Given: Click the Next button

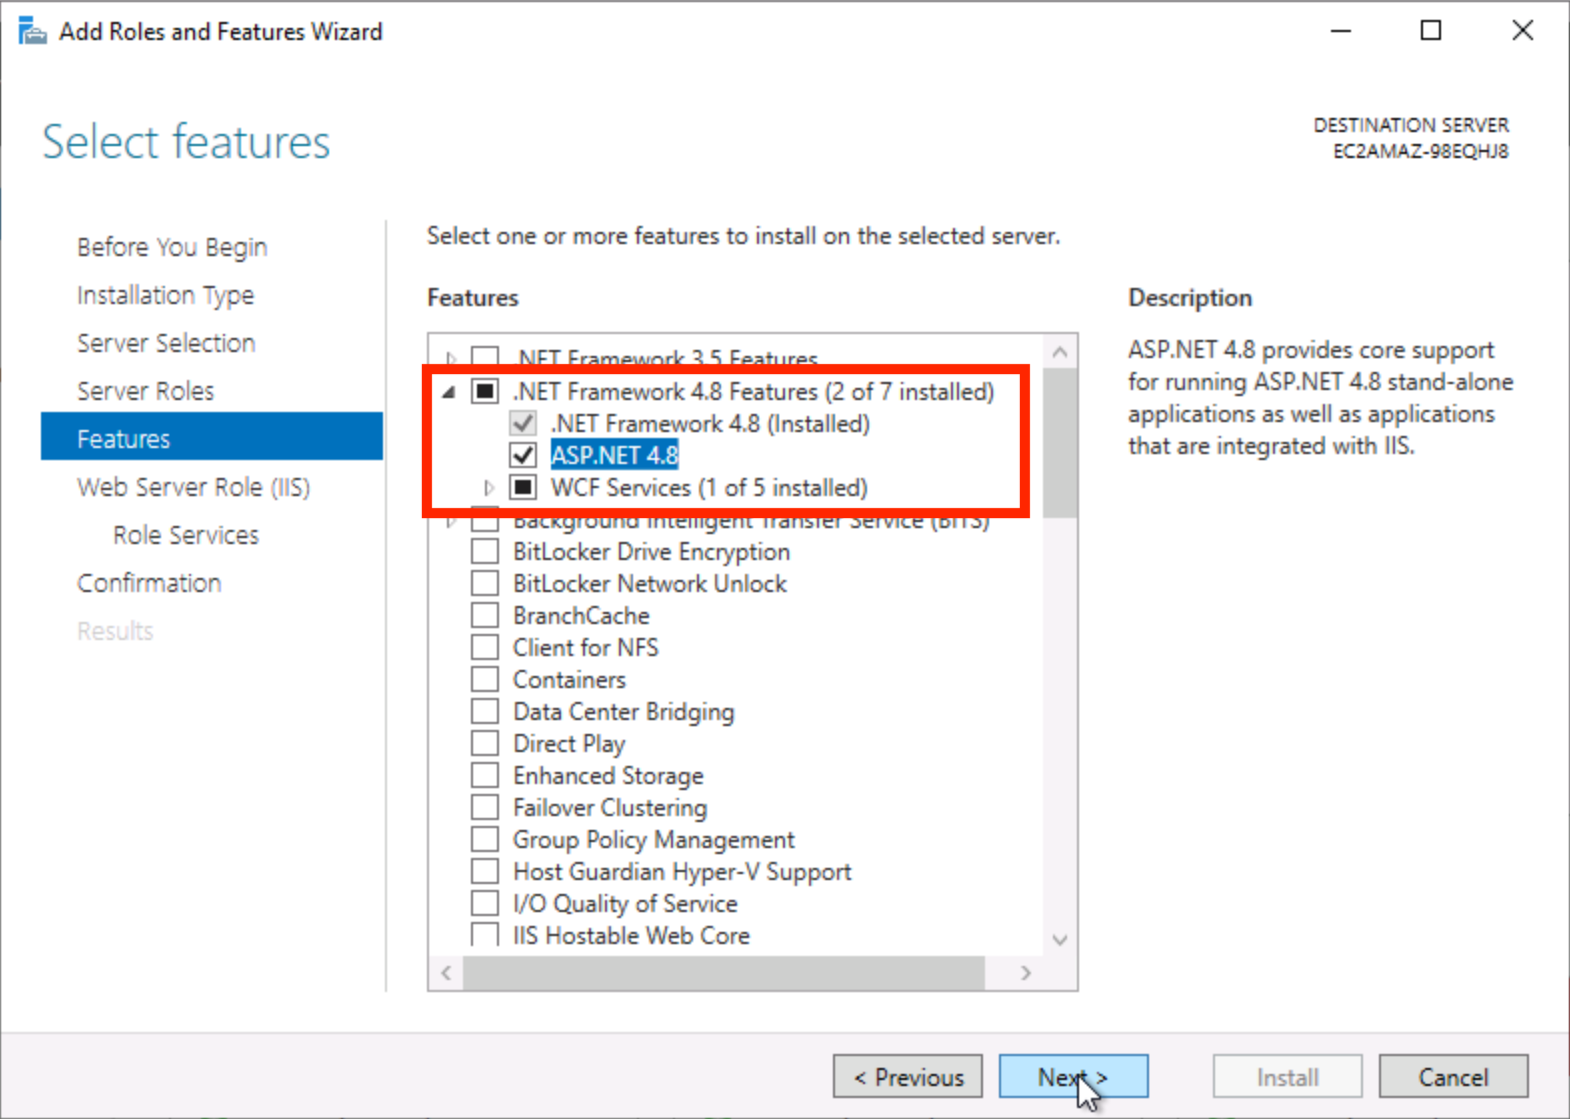Looking at the screenshot, I should pos(1073,1077).
